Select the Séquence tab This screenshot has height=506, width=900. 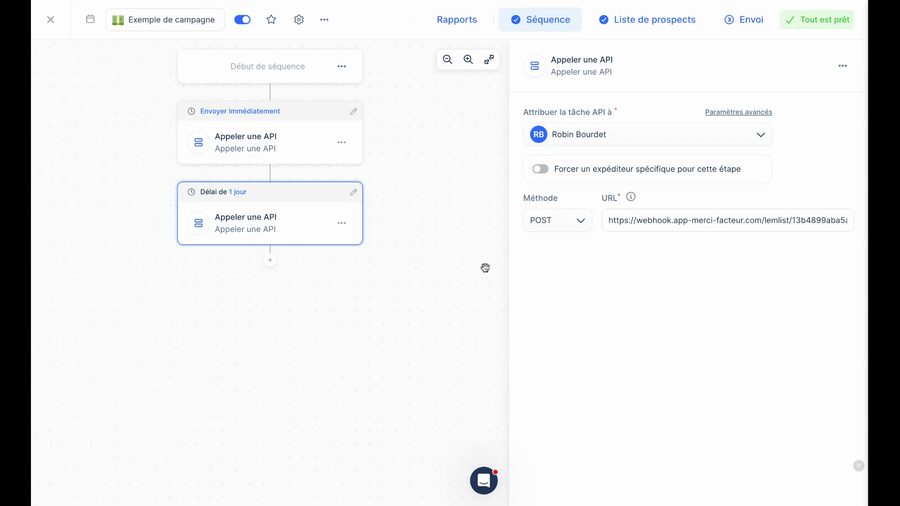point(540,20)
